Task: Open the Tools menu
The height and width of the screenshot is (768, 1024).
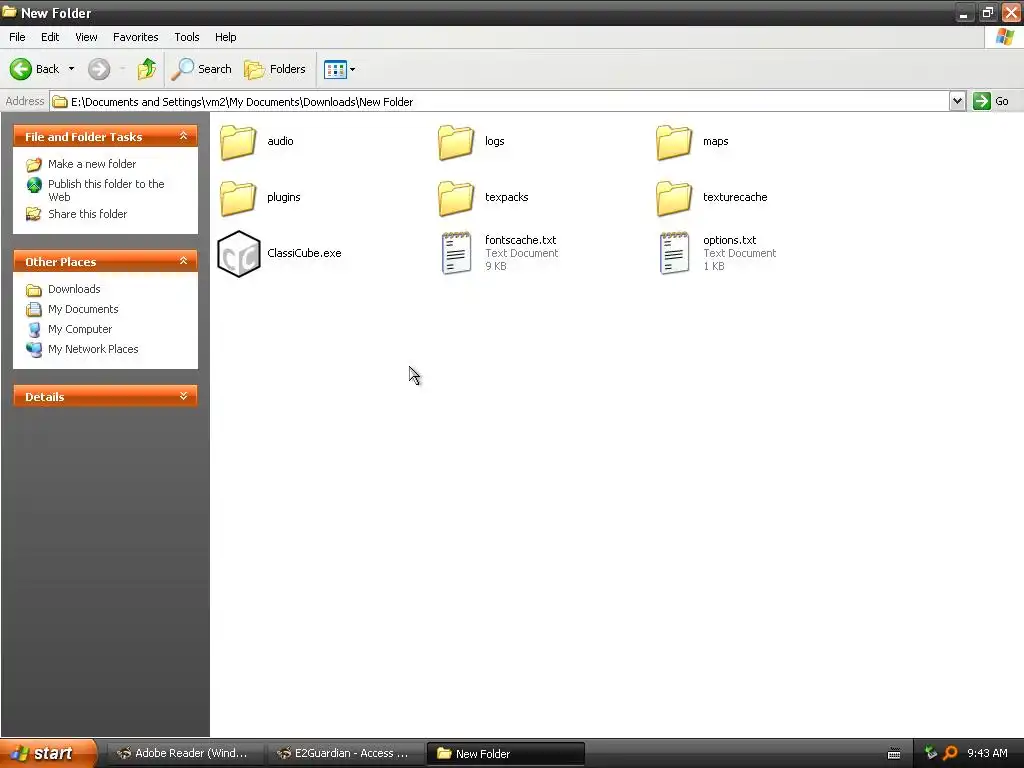Action: (x=187, y=37)
